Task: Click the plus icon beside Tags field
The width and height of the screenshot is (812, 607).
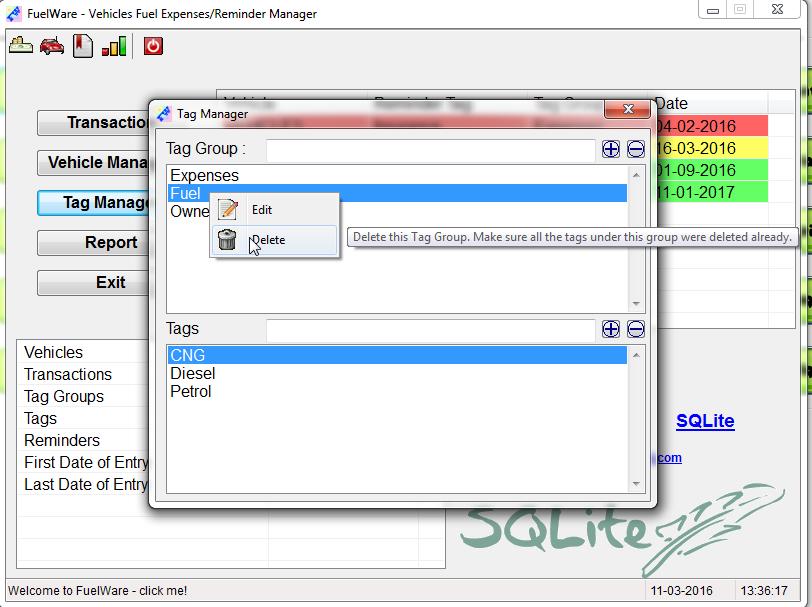Action: (611, 329)
